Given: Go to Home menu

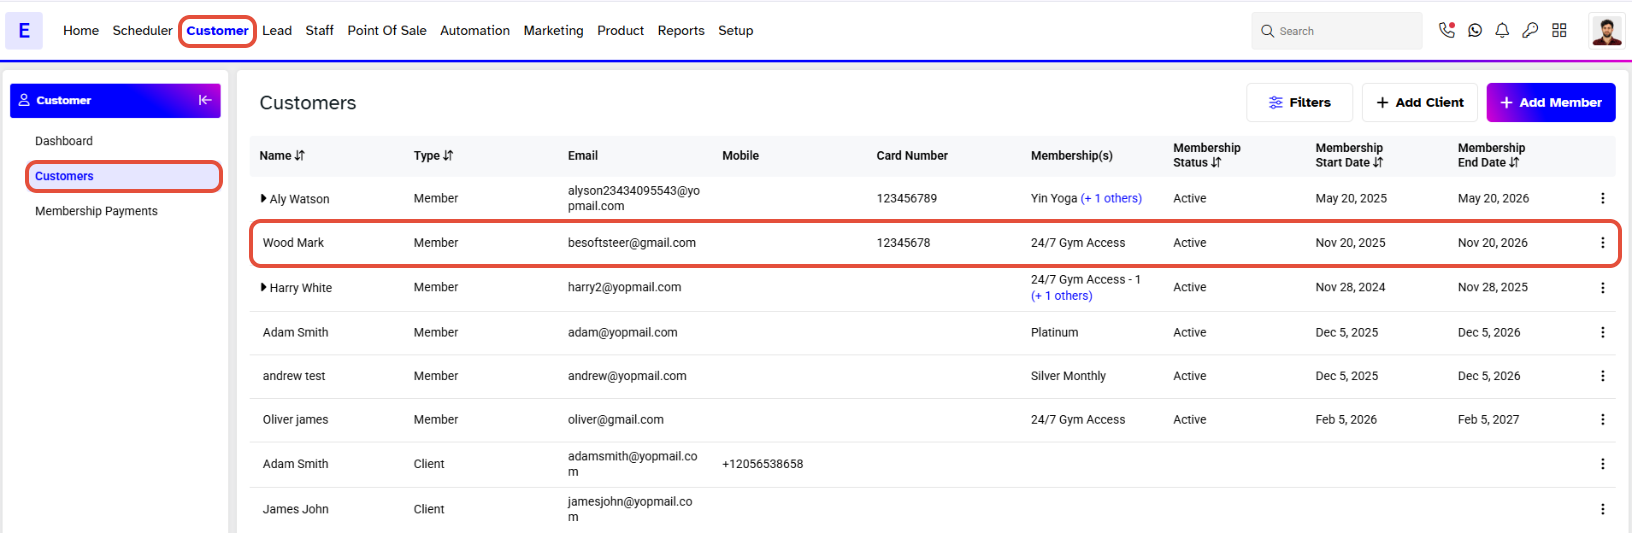Looking at the screenshot, I should click(x=81, y=31).
